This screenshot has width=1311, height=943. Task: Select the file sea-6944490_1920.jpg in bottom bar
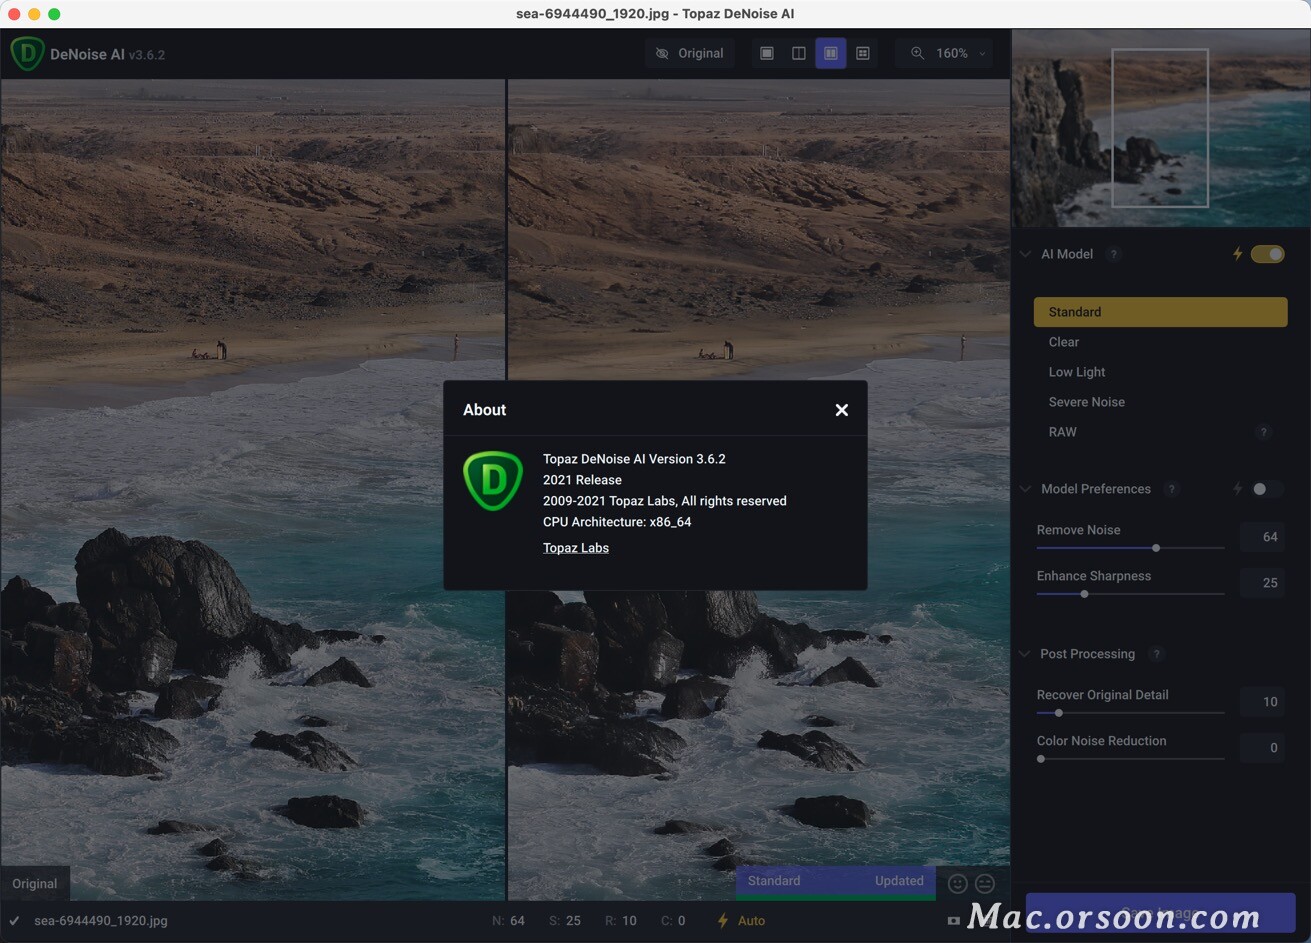pos(101,921)
